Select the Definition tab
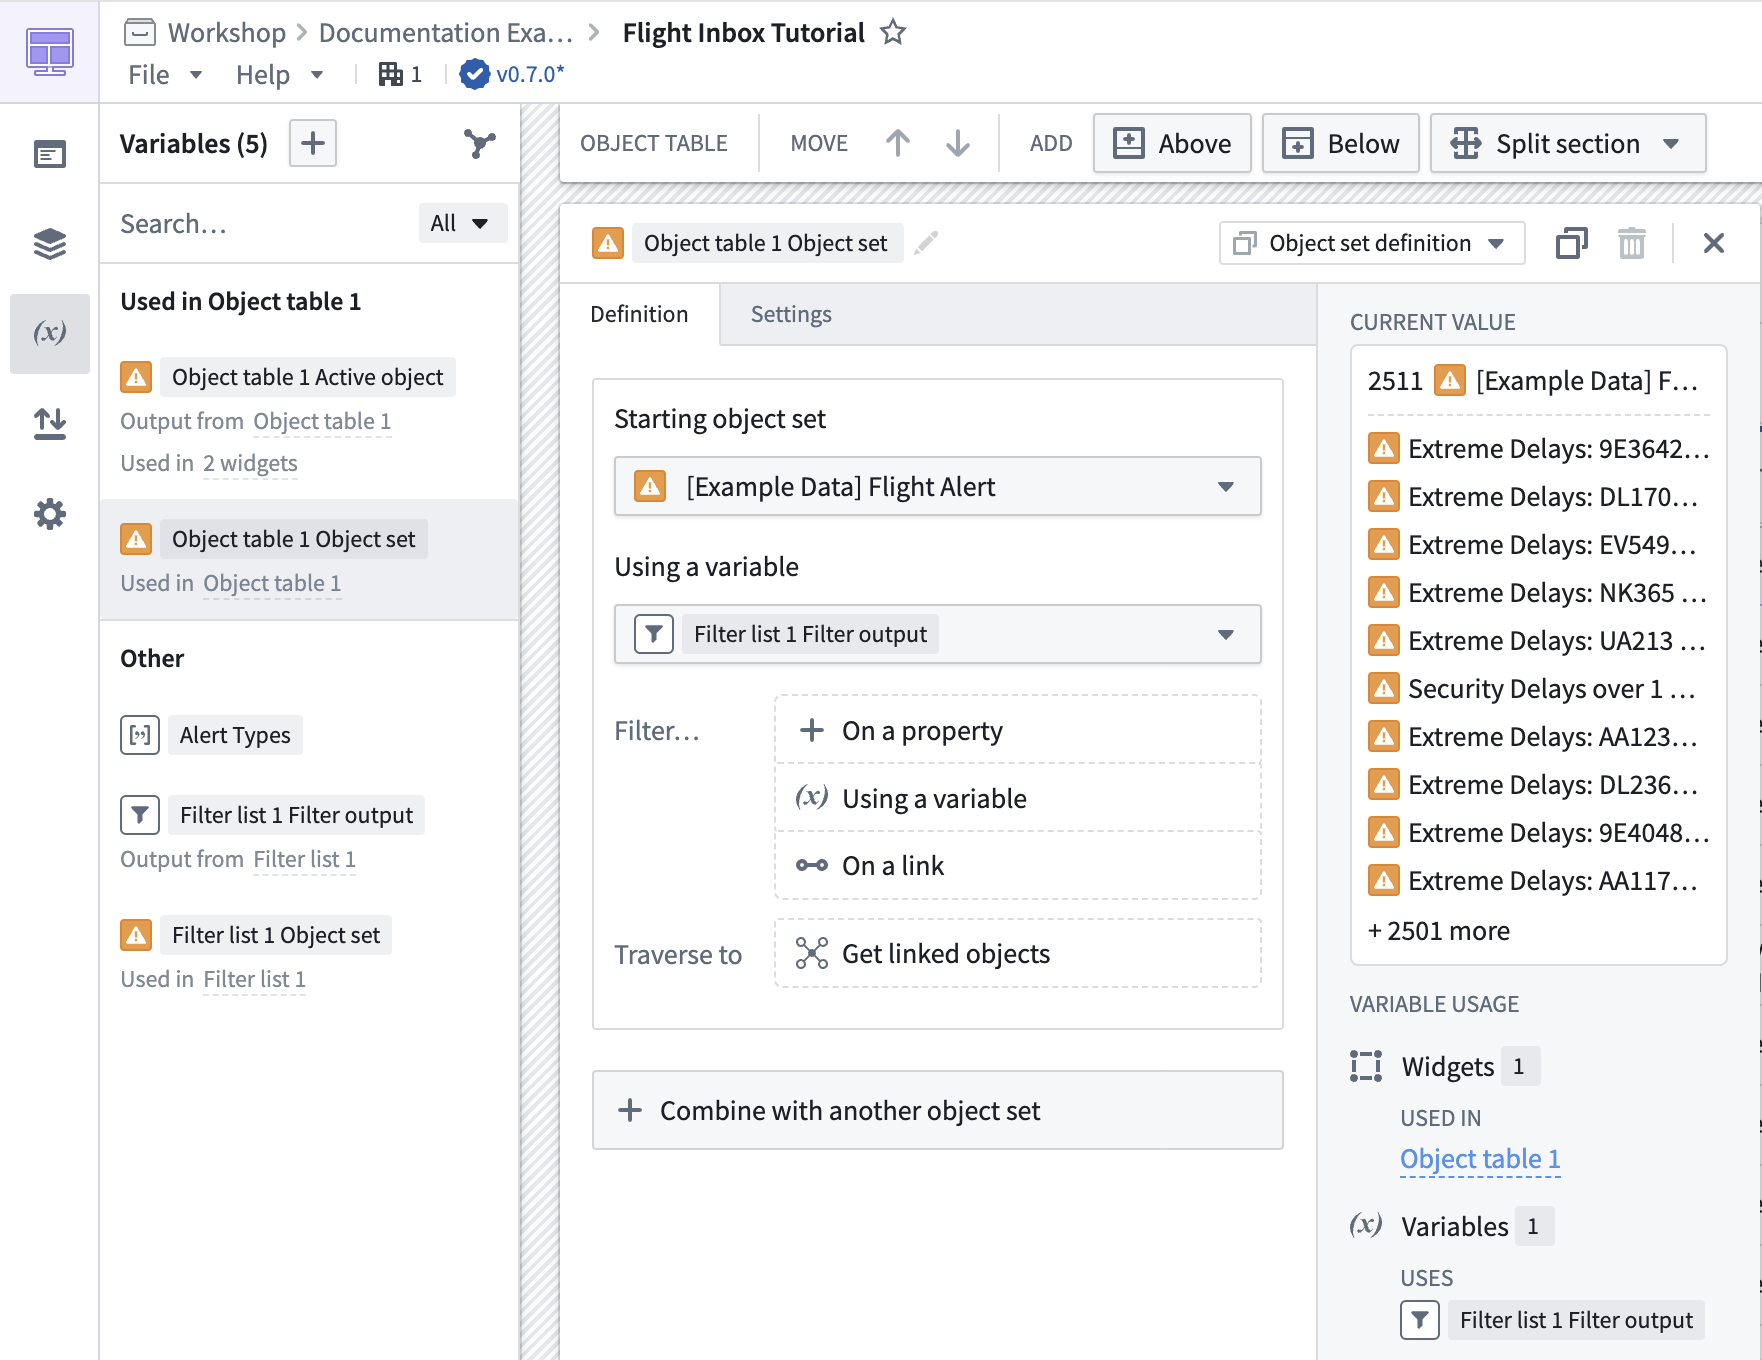Screen dimensions: 1762x1360 pos(639,314)
